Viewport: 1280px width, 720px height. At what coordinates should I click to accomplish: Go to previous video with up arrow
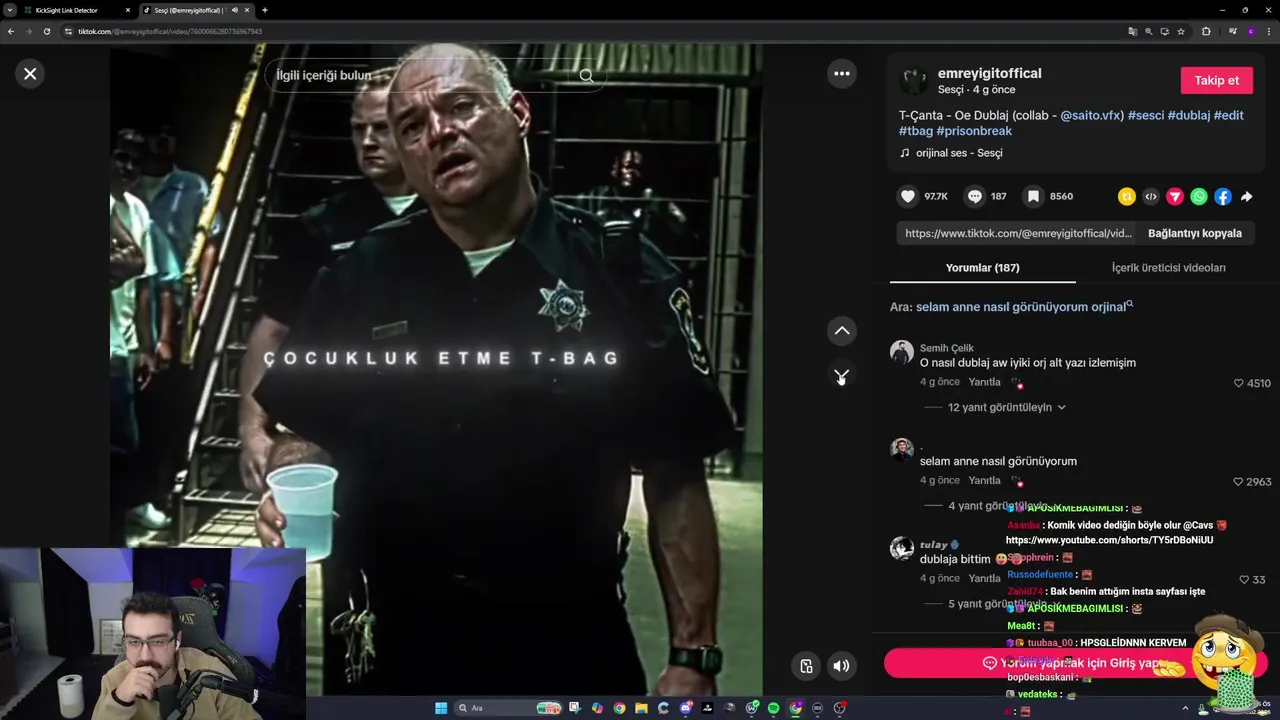pyautogui.click(x=842, y=330)
